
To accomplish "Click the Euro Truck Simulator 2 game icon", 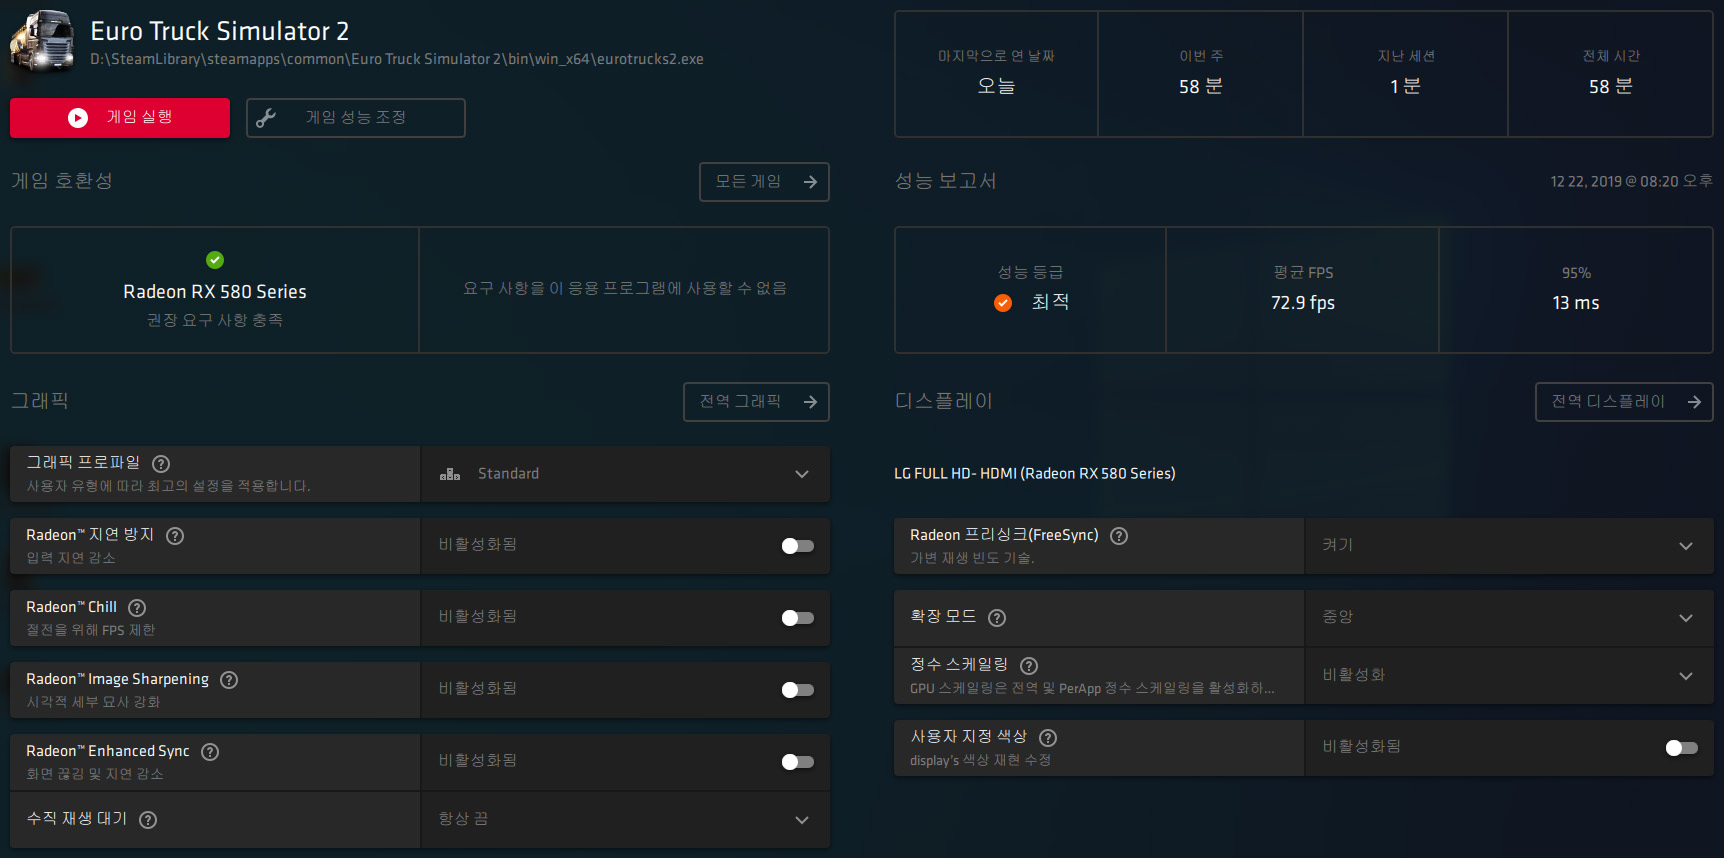I will pyautogui.click(x=42, y=41).
